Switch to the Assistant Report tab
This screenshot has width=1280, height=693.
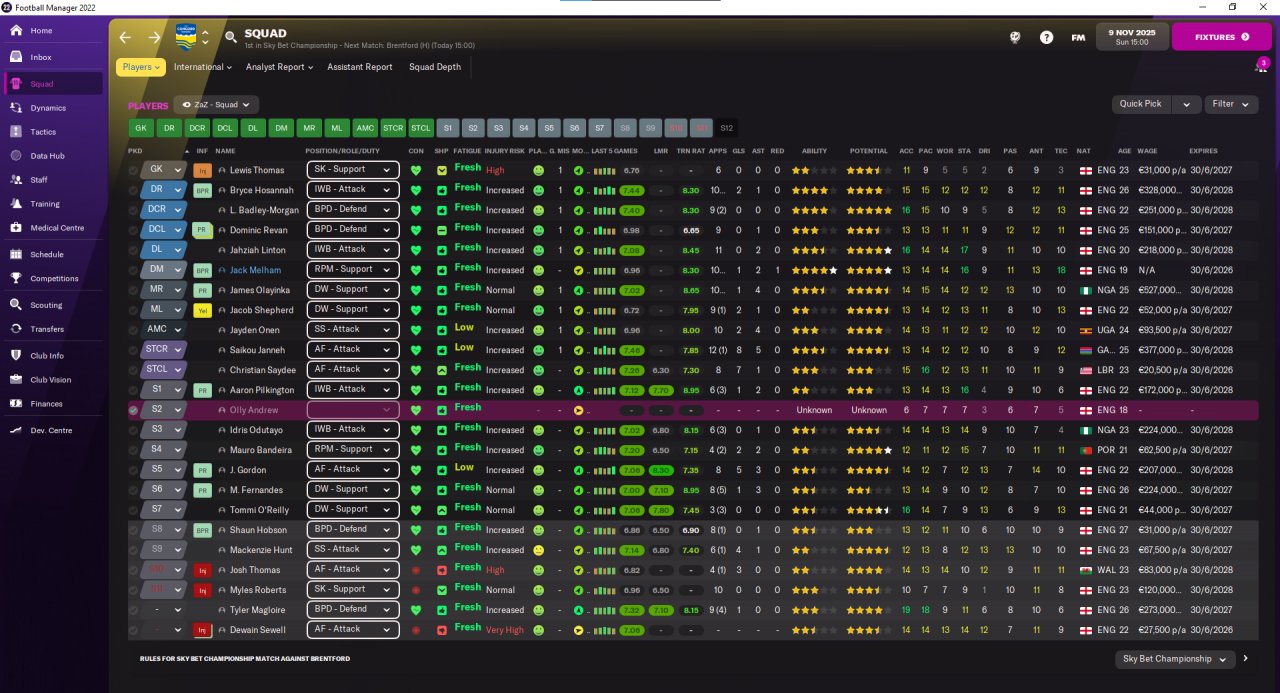pos(360,67)
